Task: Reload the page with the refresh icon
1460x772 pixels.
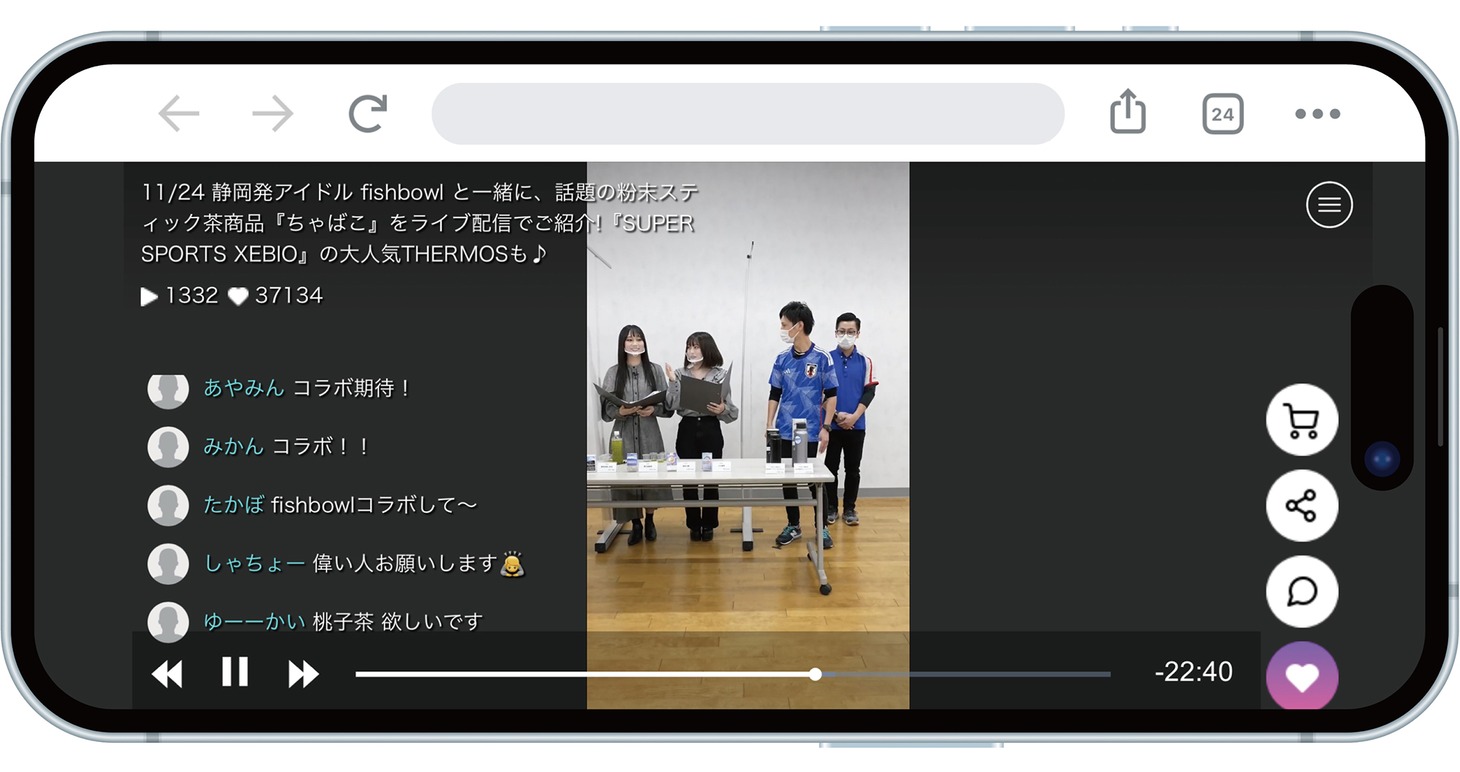Action: pos(367,114)
